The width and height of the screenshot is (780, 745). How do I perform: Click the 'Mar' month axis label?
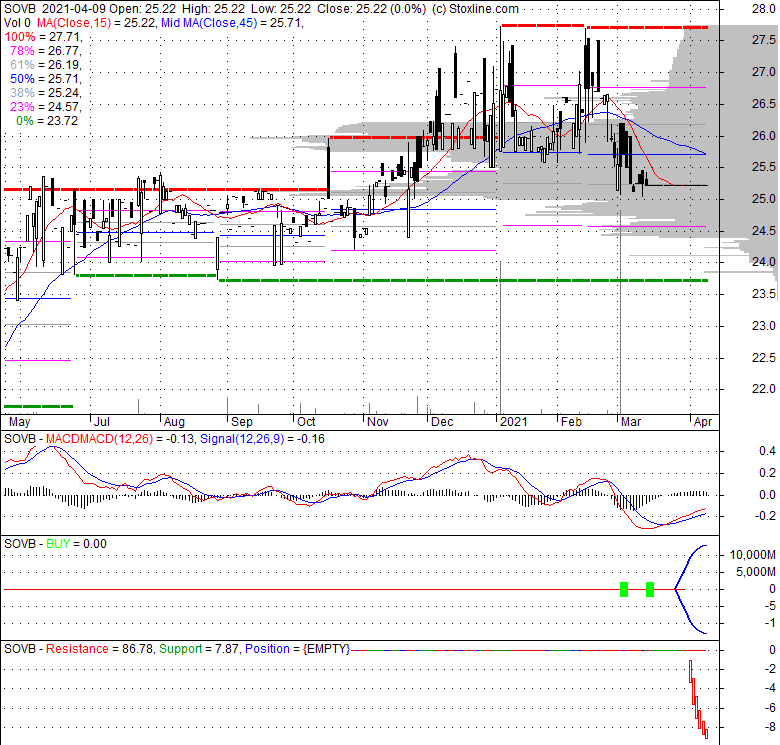click(x=631, y=422)
